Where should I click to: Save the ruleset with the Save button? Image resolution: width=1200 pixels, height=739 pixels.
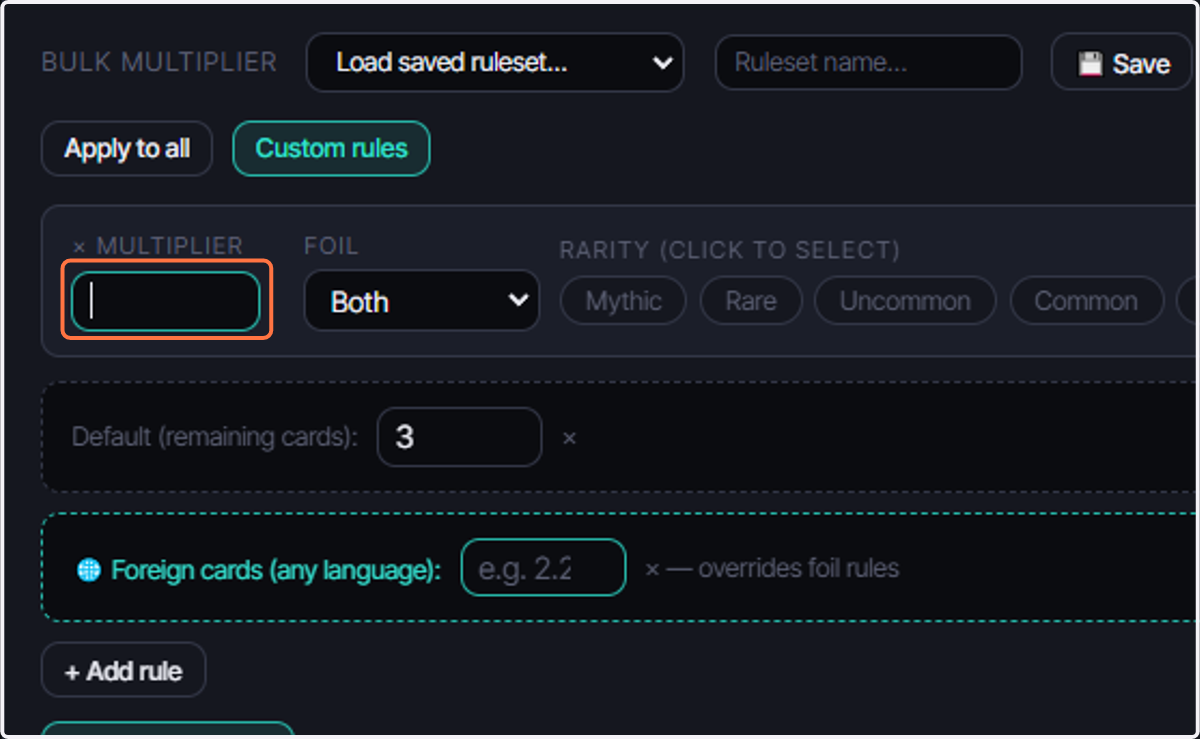(1121, 63)
